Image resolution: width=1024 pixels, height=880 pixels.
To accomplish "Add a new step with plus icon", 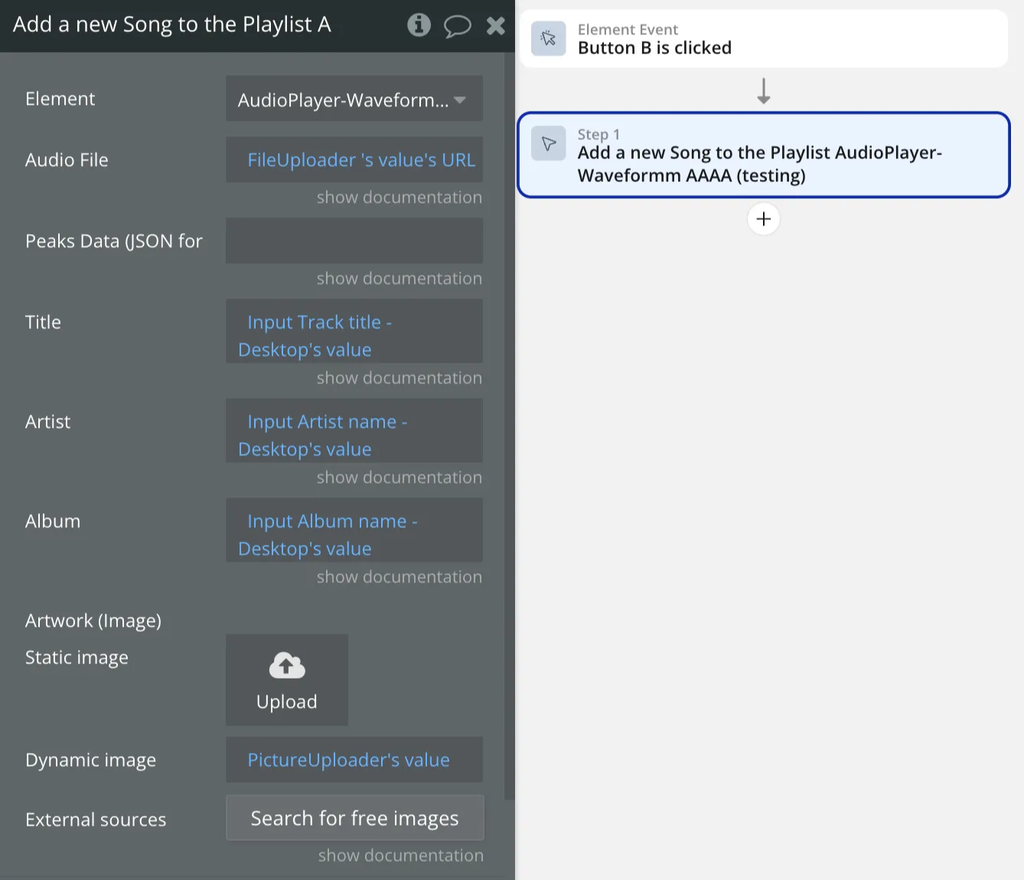I will (763, 219).
